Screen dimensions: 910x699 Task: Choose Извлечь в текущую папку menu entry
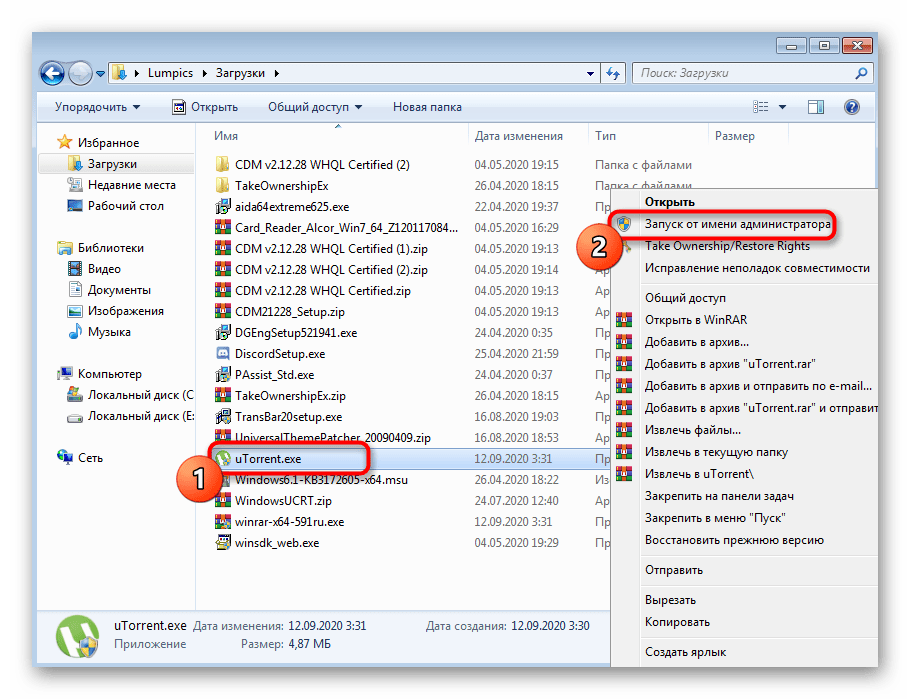point(716,452)
